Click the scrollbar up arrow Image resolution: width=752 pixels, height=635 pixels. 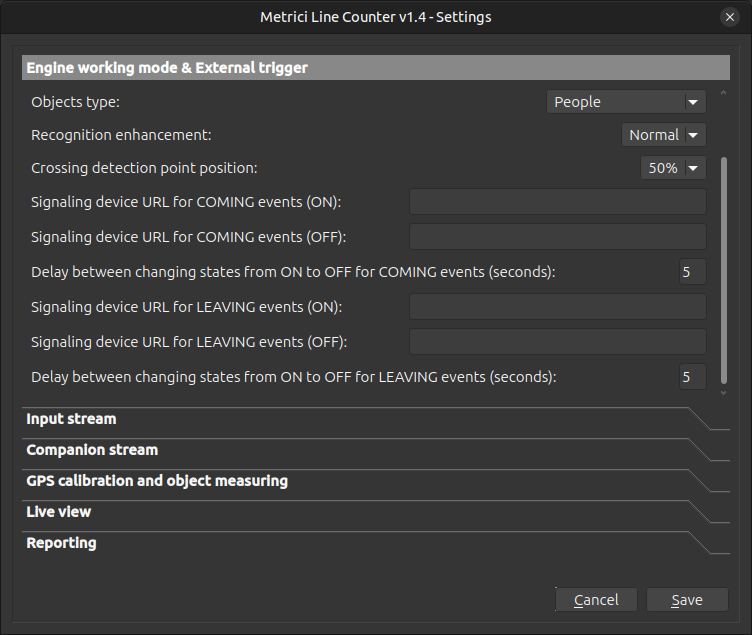[x=724, y=93]
